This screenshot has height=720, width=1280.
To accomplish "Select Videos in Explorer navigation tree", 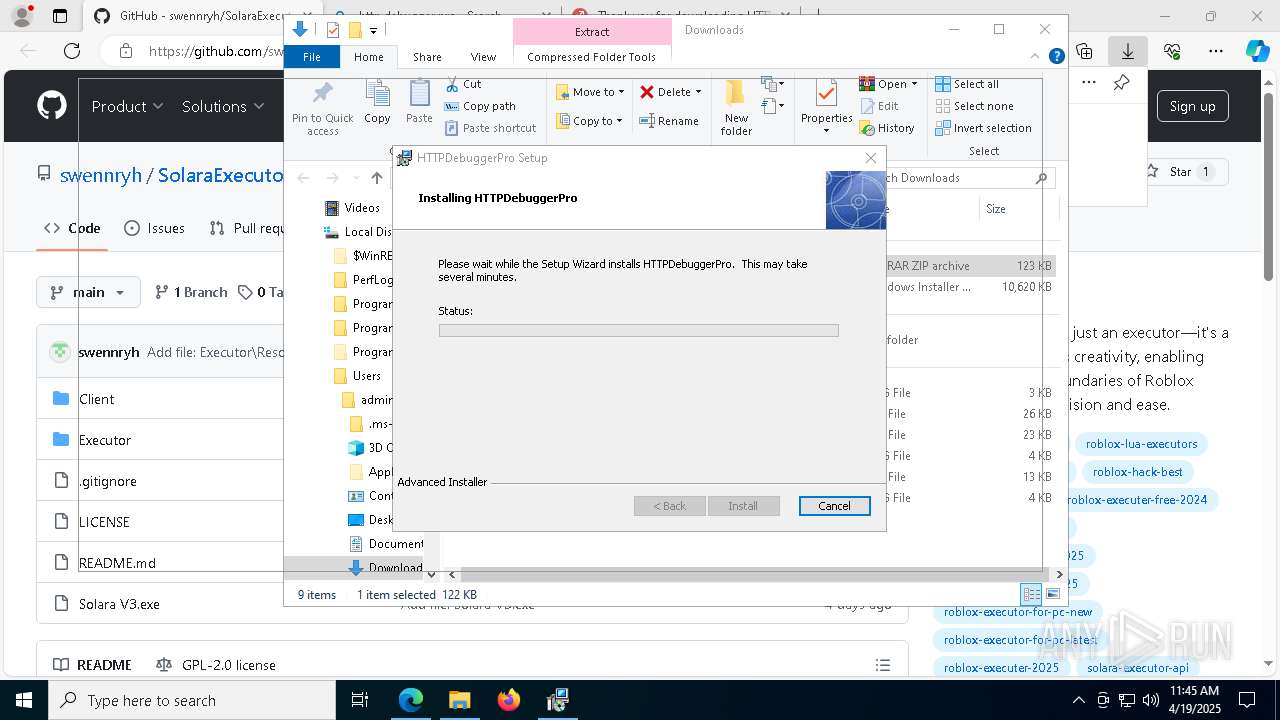I will click(x=352, y=208).
